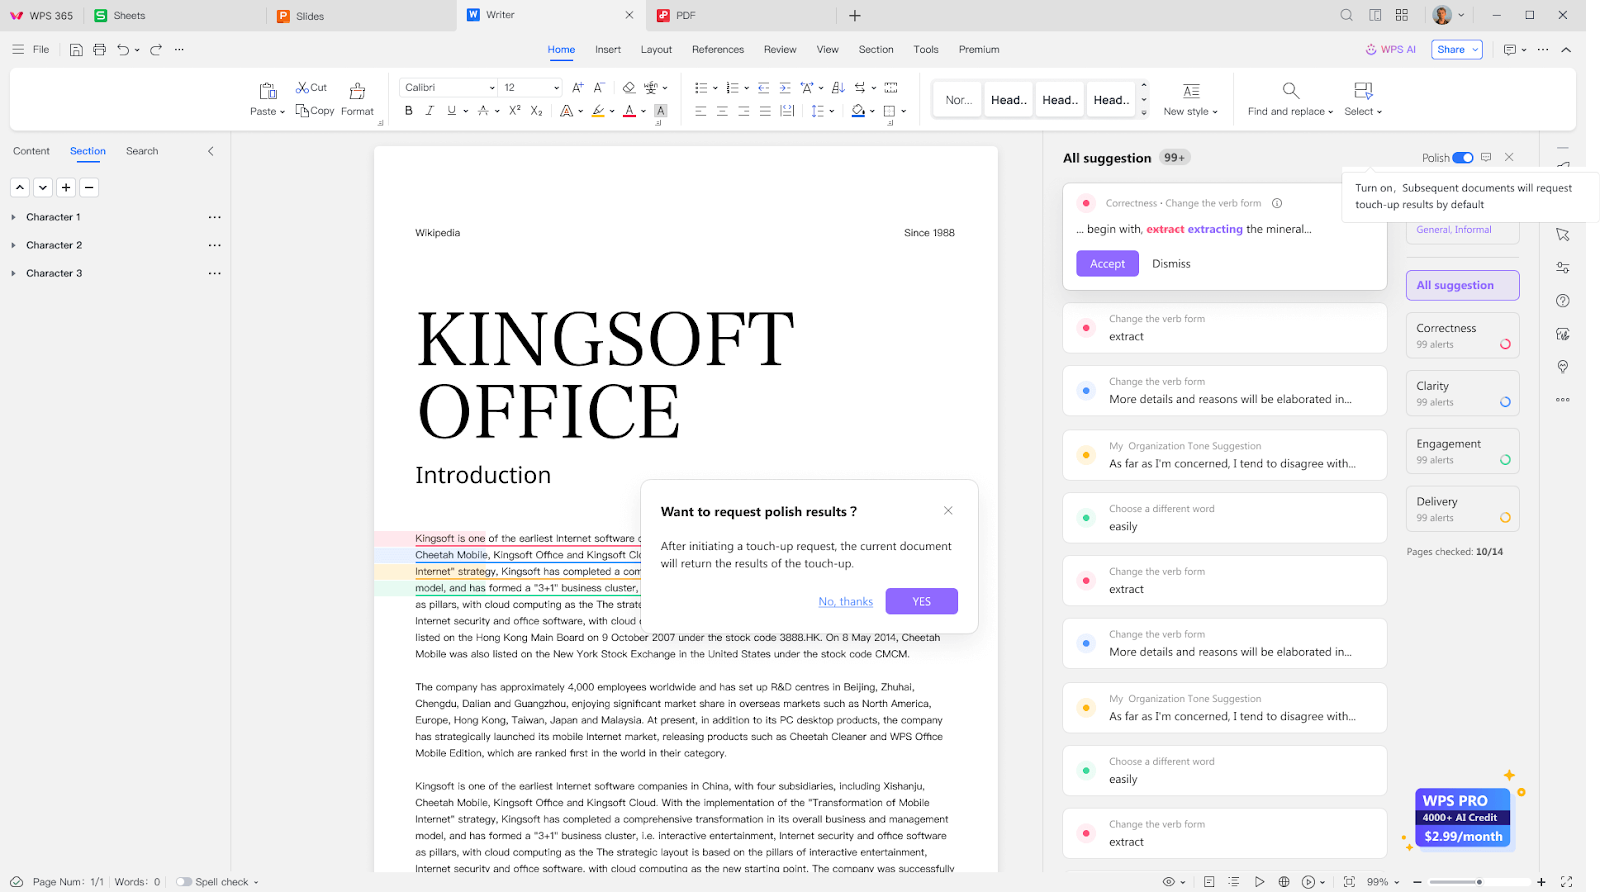The height and width of the screenshot is (892, 1600).
Task: Center align the text
Action: coord(722,111)
